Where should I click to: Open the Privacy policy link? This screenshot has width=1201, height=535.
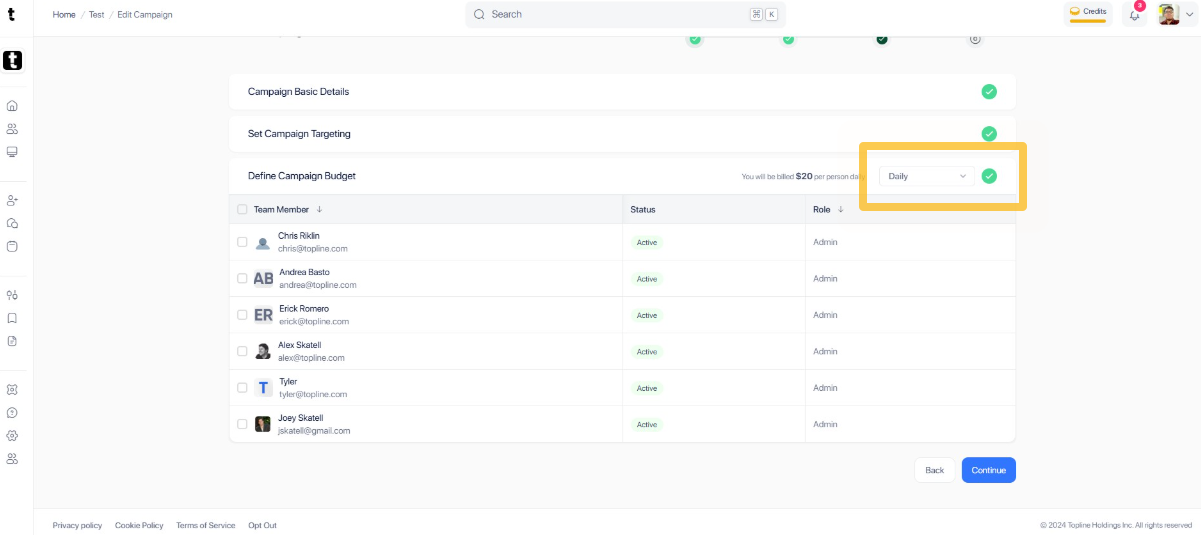77,525
